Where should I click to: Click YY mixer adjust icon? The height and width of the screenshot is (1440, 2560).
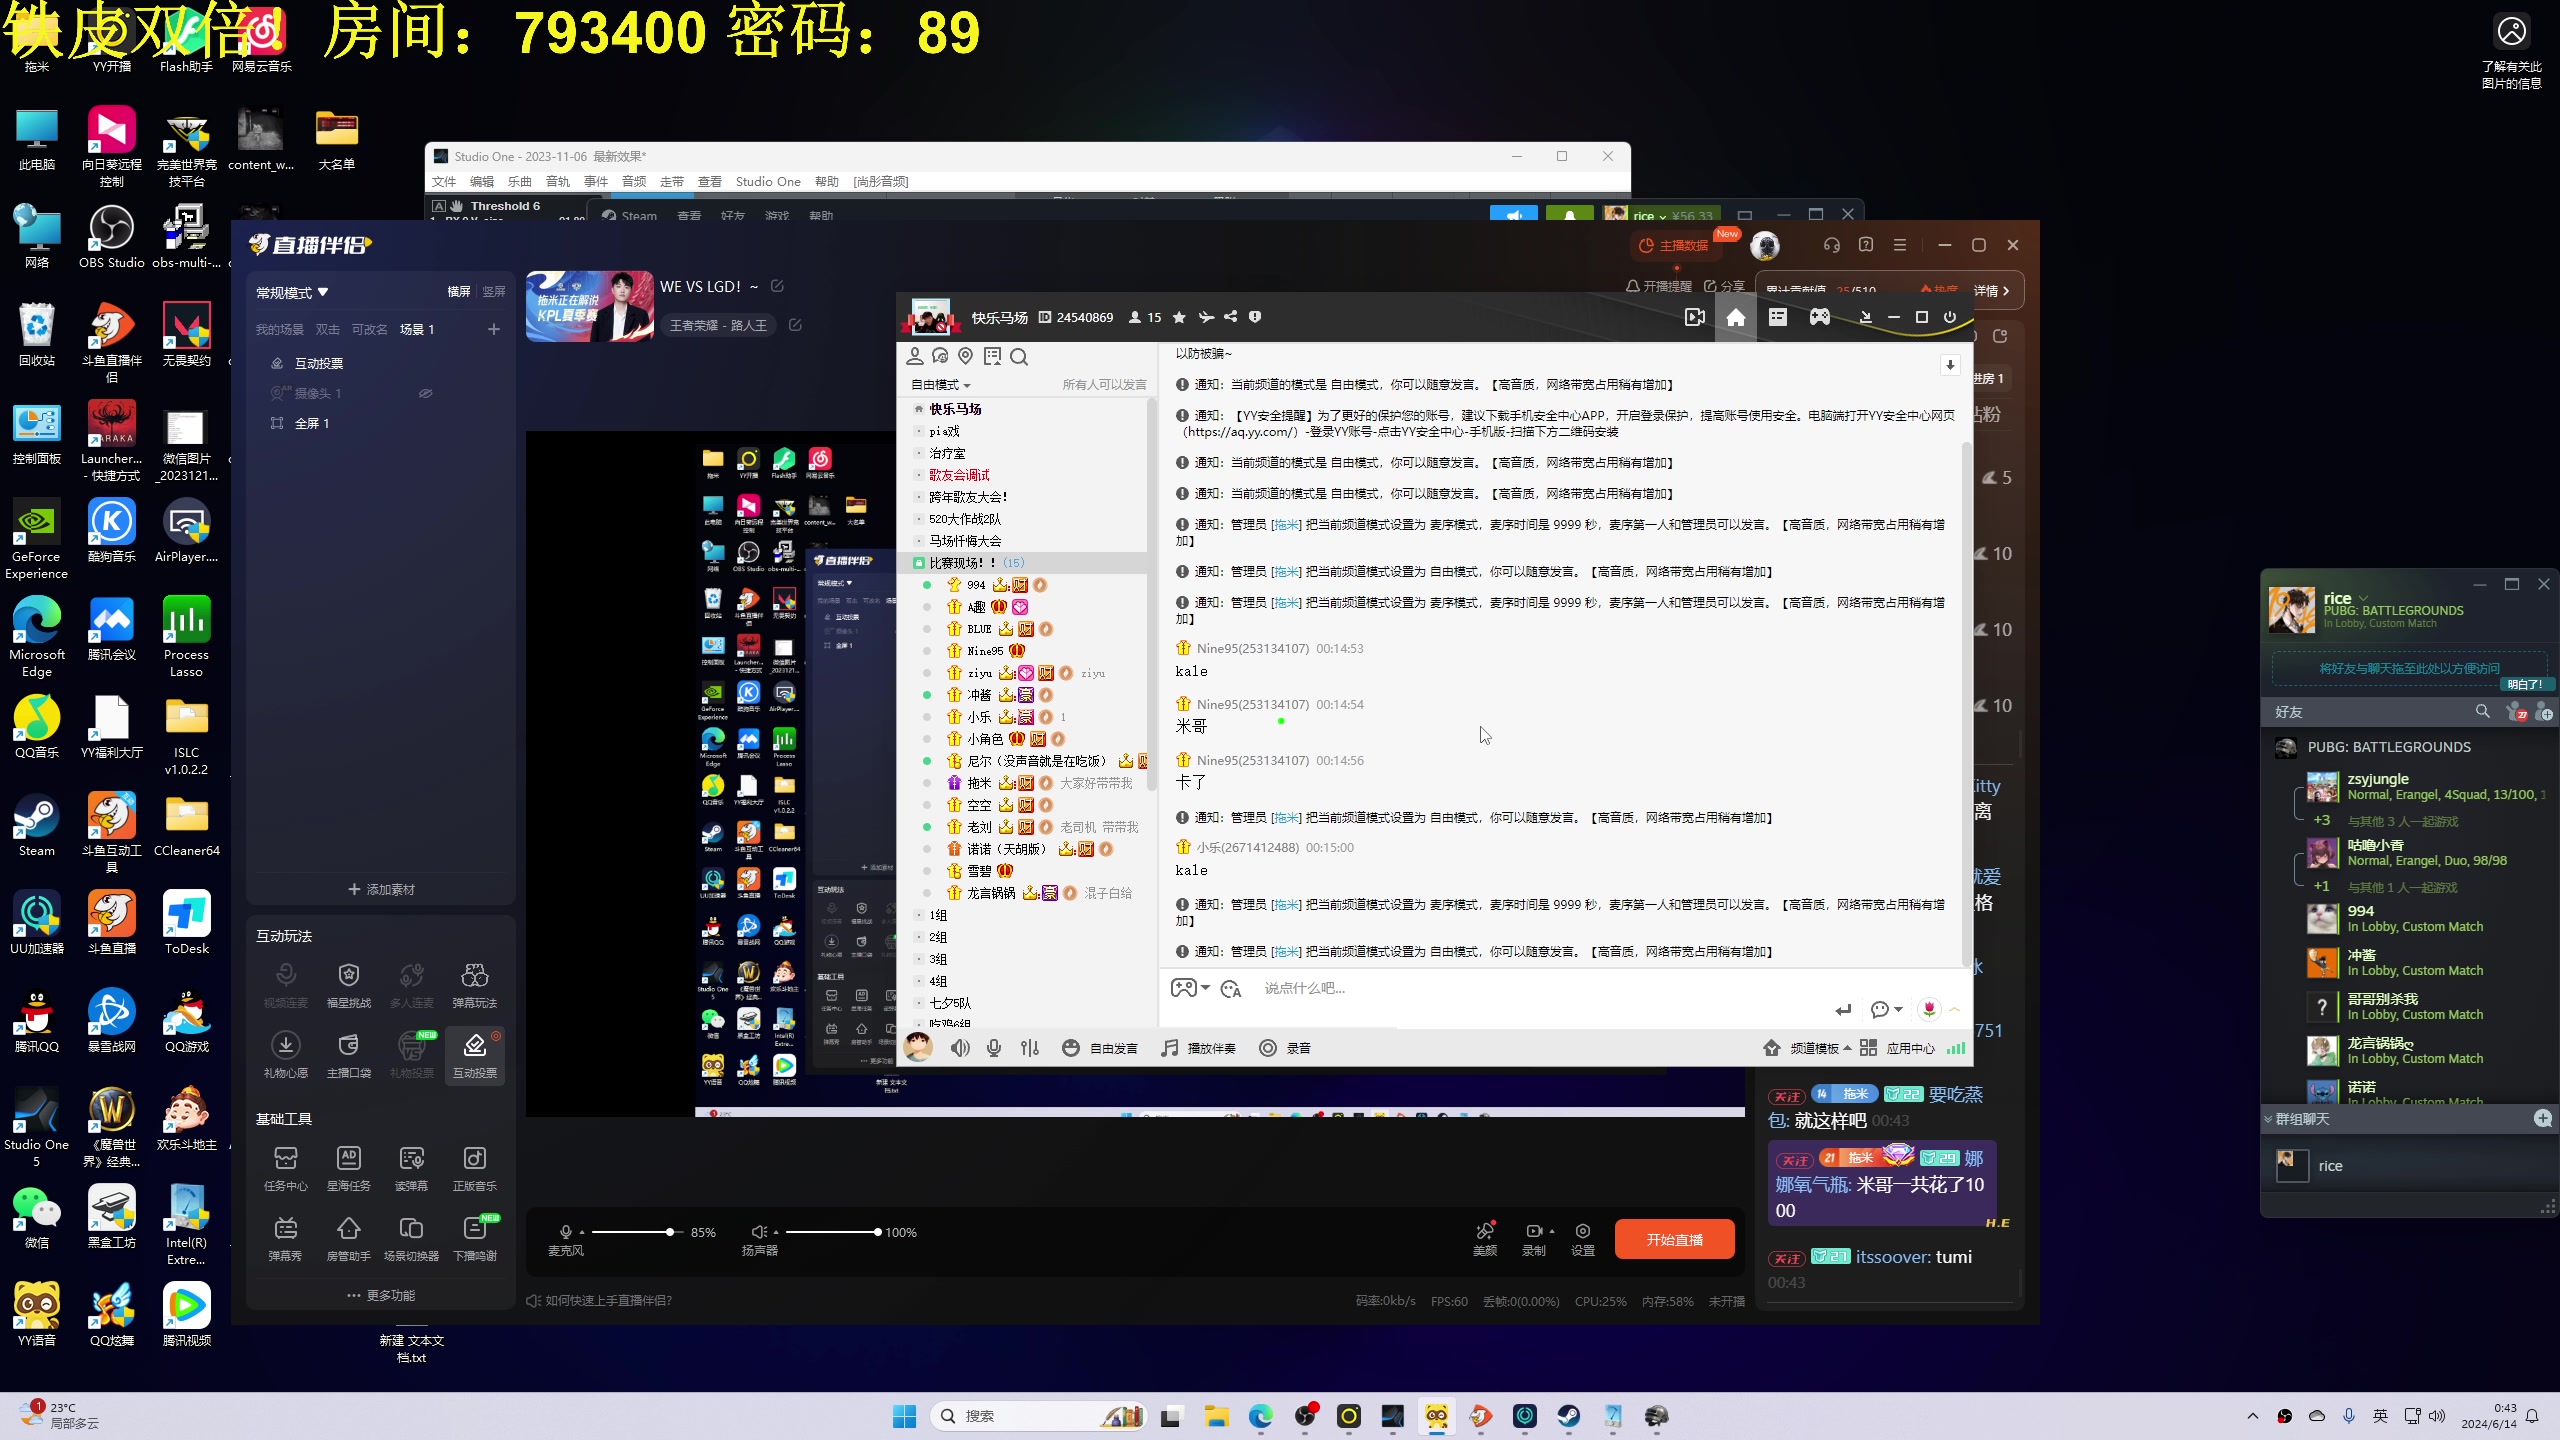point(1030,1048)
